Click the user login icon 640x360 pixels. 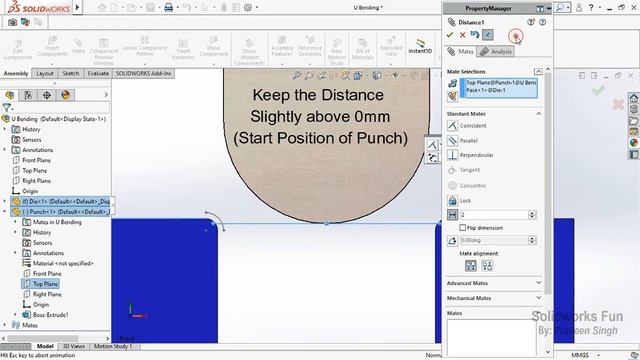click(579, 7)
